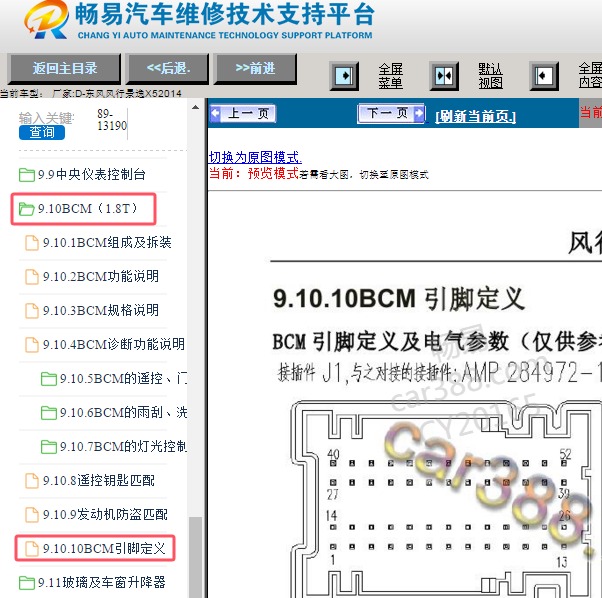Click the 查询 search button
Screen dimensions: 602x598
pos(42,132)
